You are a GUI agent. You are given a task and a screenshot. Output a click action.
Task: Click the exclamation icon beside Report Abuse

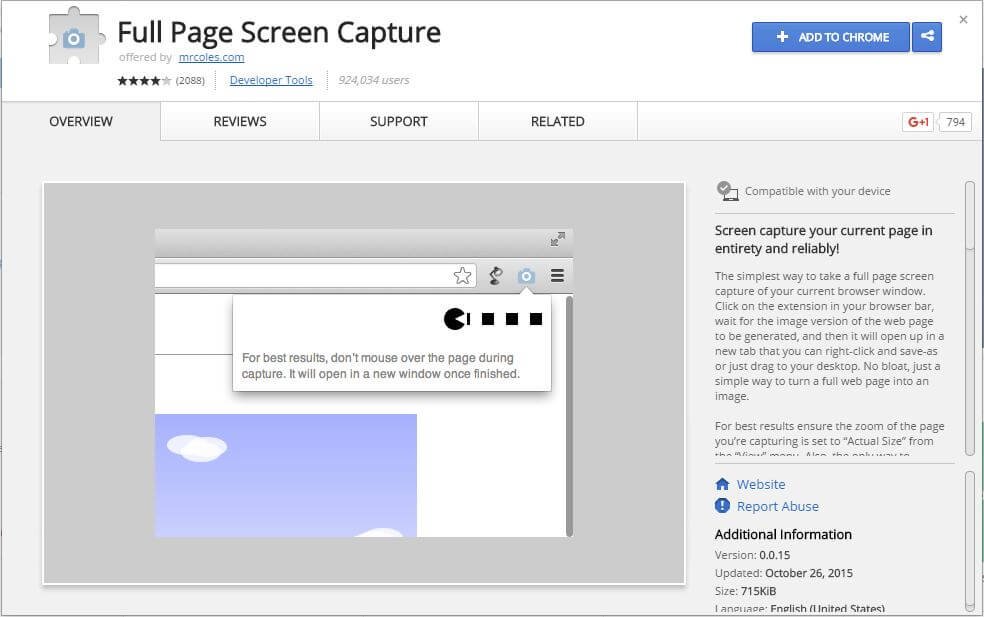722,506
